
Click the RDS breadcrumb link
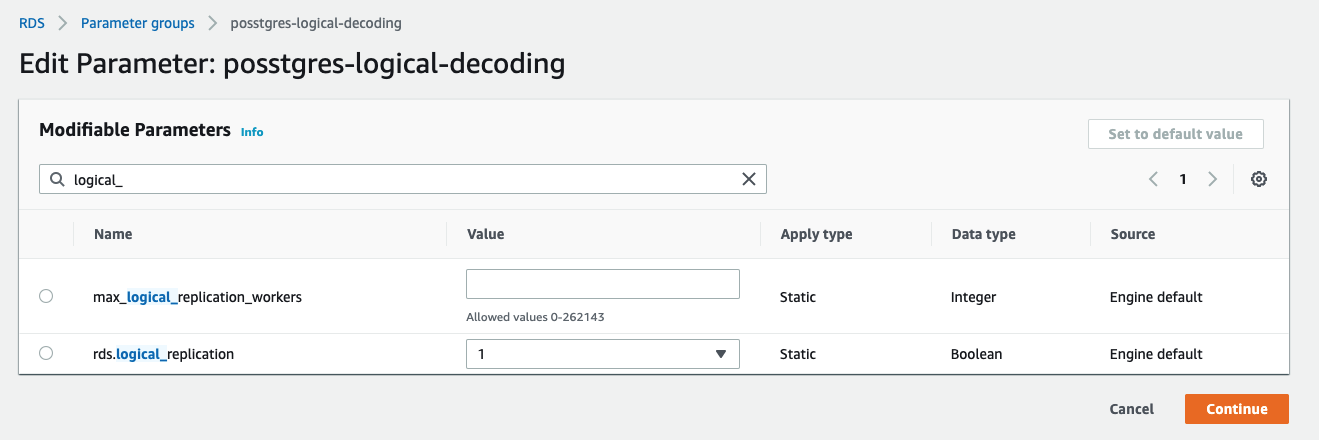[32, 22]
